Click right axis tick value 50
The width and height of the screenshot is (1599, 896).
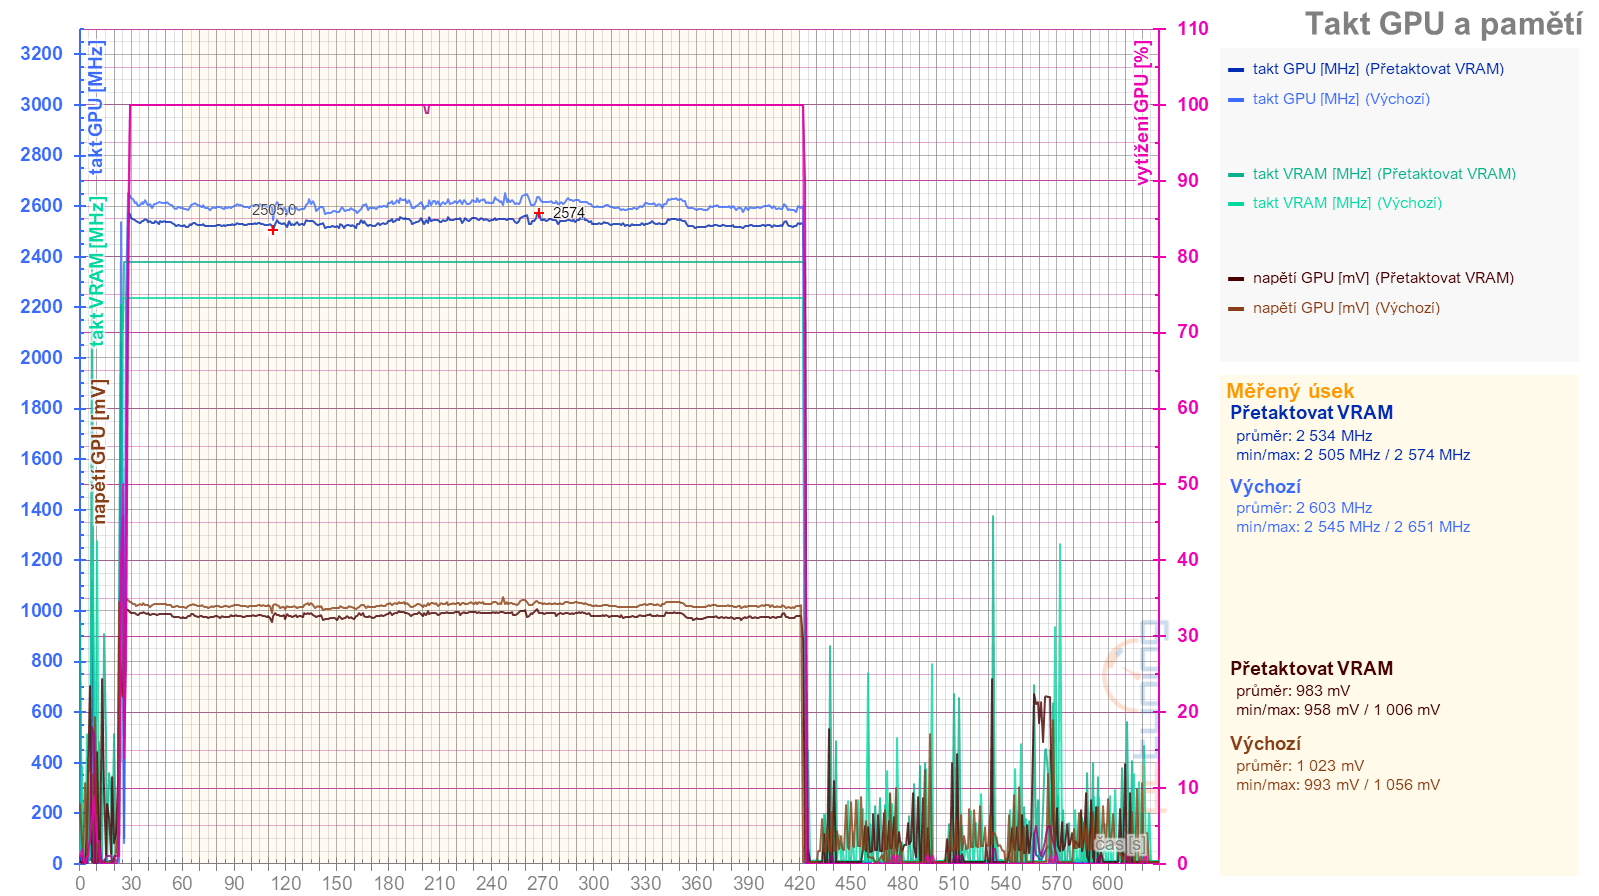pos(1187,483)
